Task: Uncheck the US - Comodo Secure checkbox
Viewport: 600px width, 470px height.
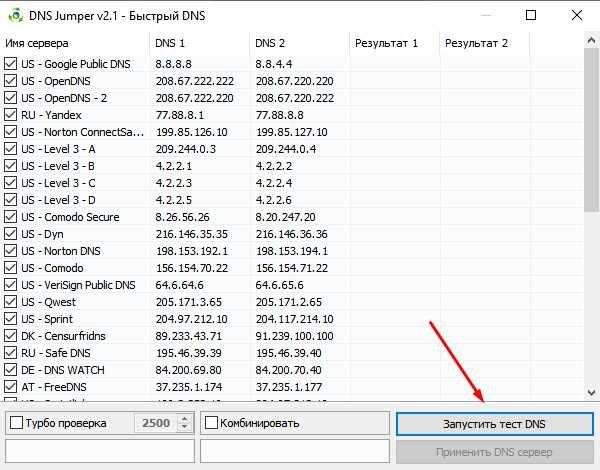Action: coord(10,217)
